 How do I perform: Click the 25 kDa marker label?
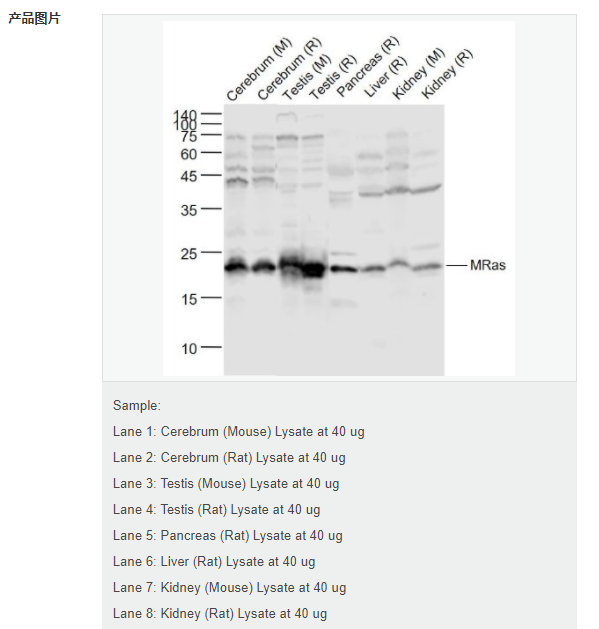coord(189,254)
